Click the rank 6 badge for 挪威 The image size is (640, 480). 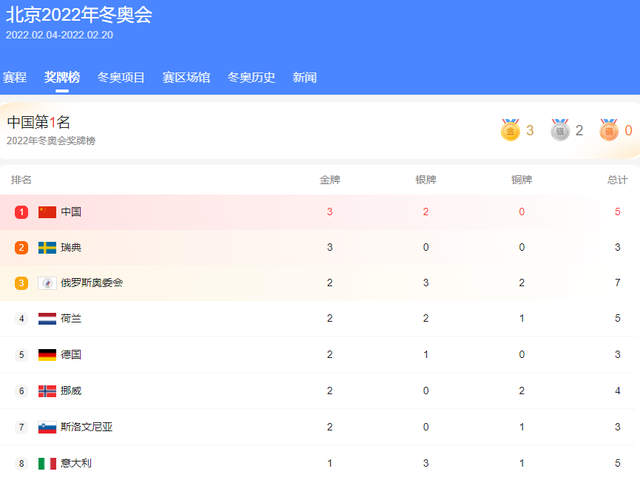tap(22, 391)
